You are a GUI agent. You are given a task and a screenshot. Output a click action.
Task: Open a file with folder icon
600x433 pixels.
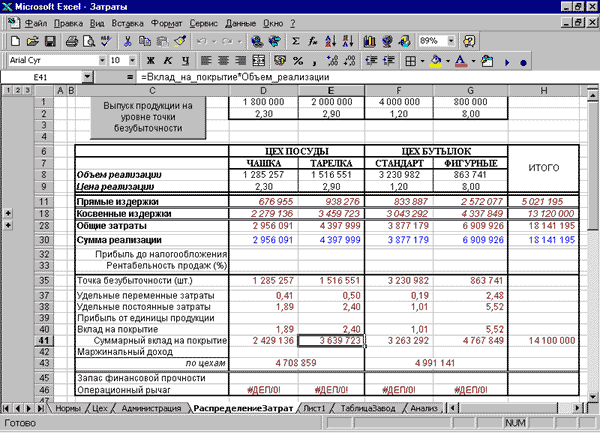[33, 41]
